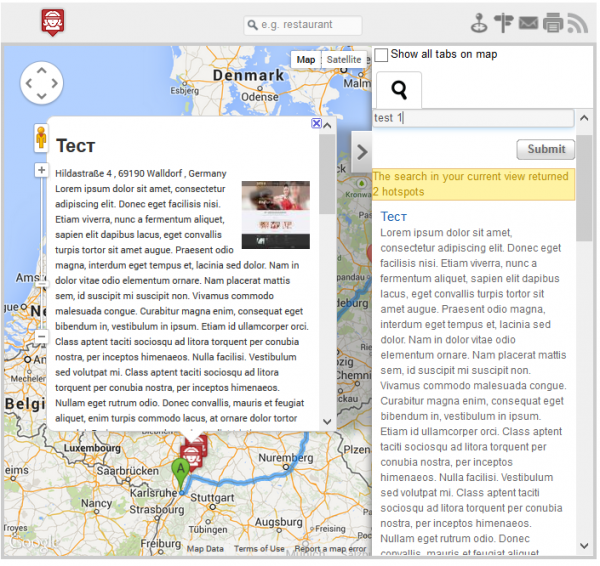Click the red hotspot marker on the map

[x=191, y=457]
